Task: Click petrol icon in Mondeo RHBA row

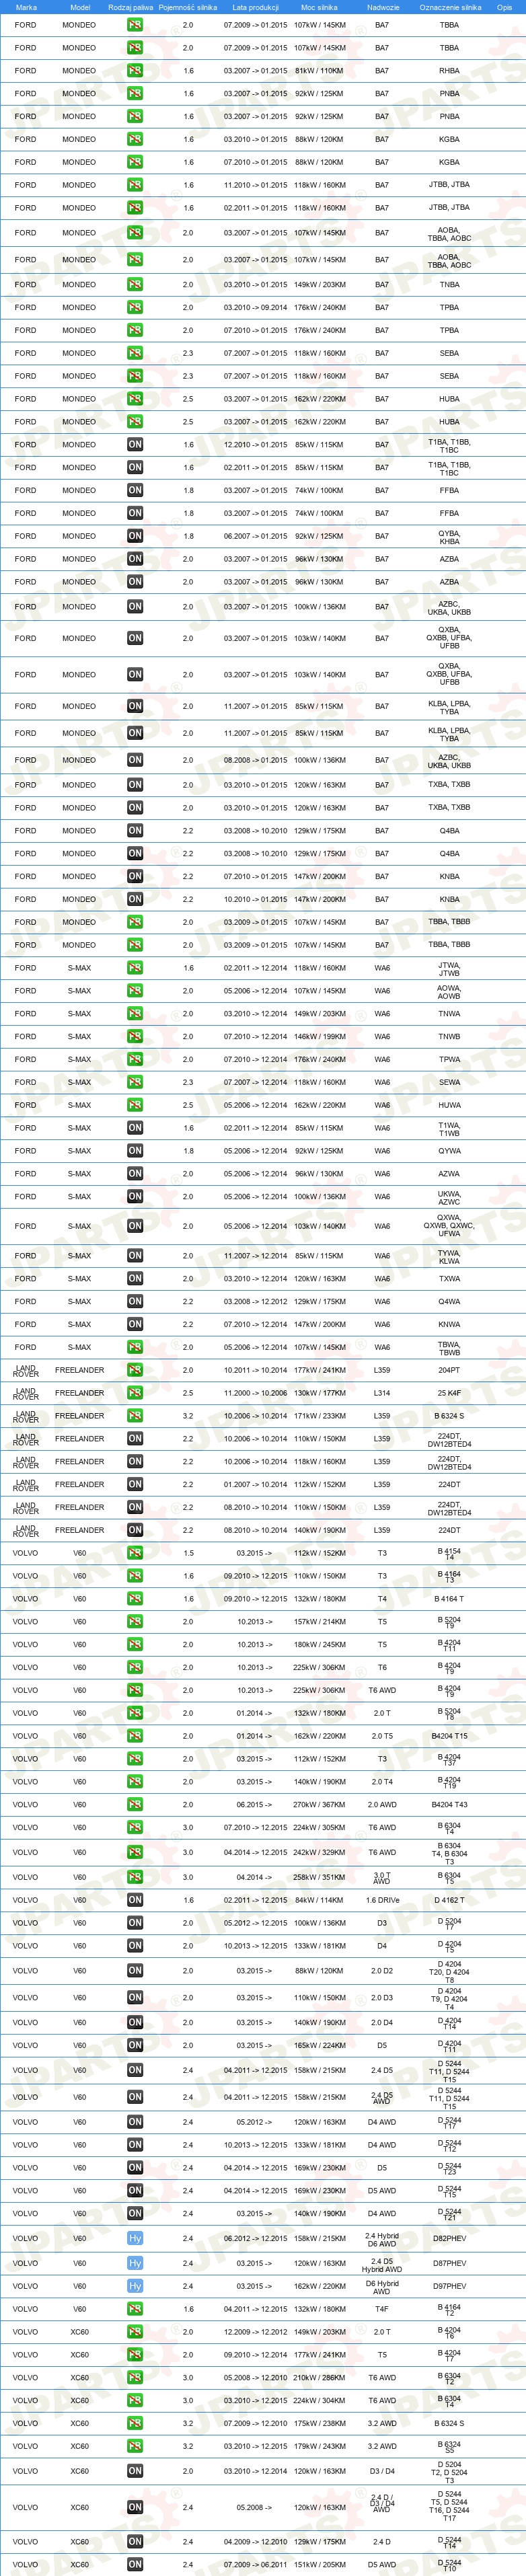Action: [135, 71]
